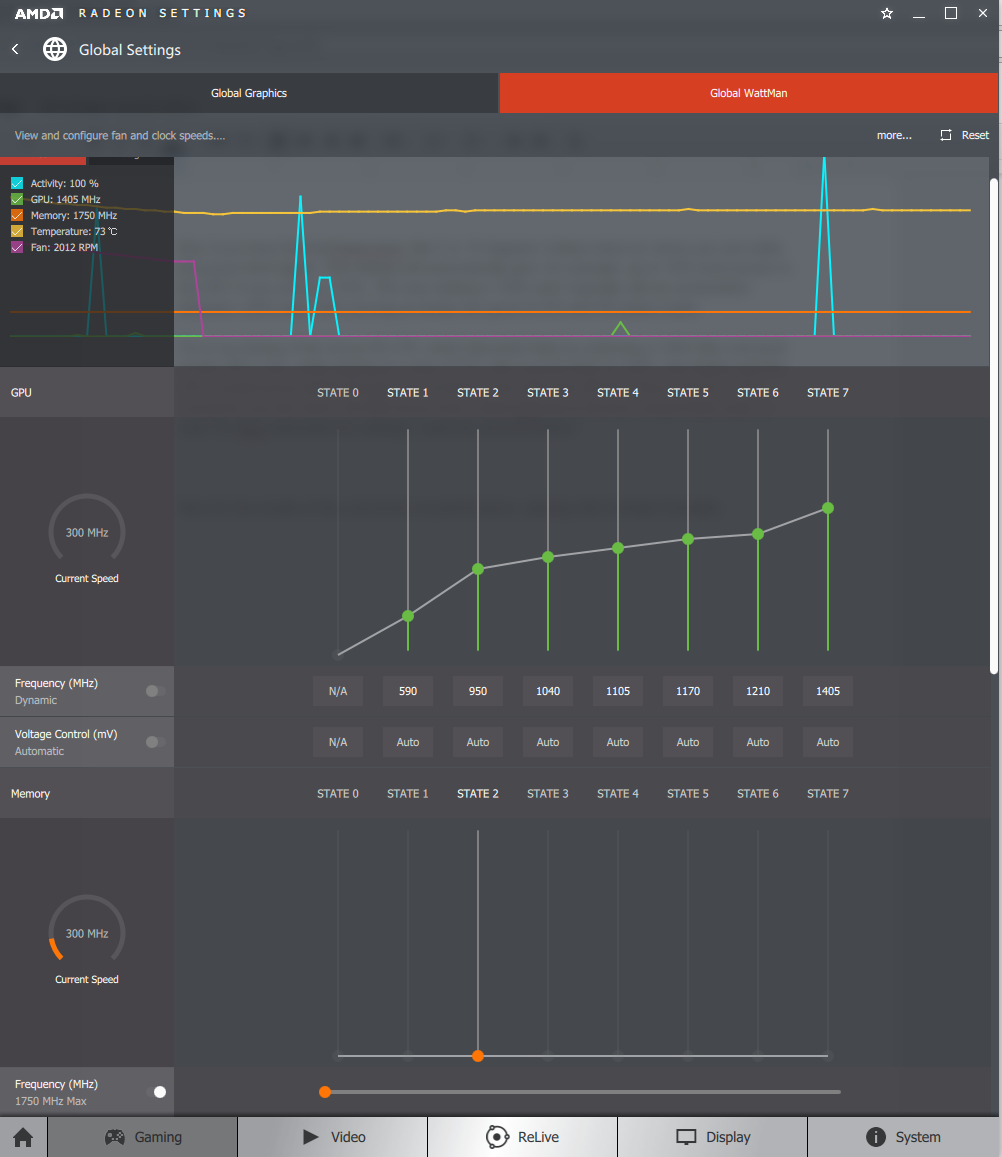Viewport: 1002px width, 1157px height.
Task: Select GPU State 3 slider handle
Action: pos(548,557)
